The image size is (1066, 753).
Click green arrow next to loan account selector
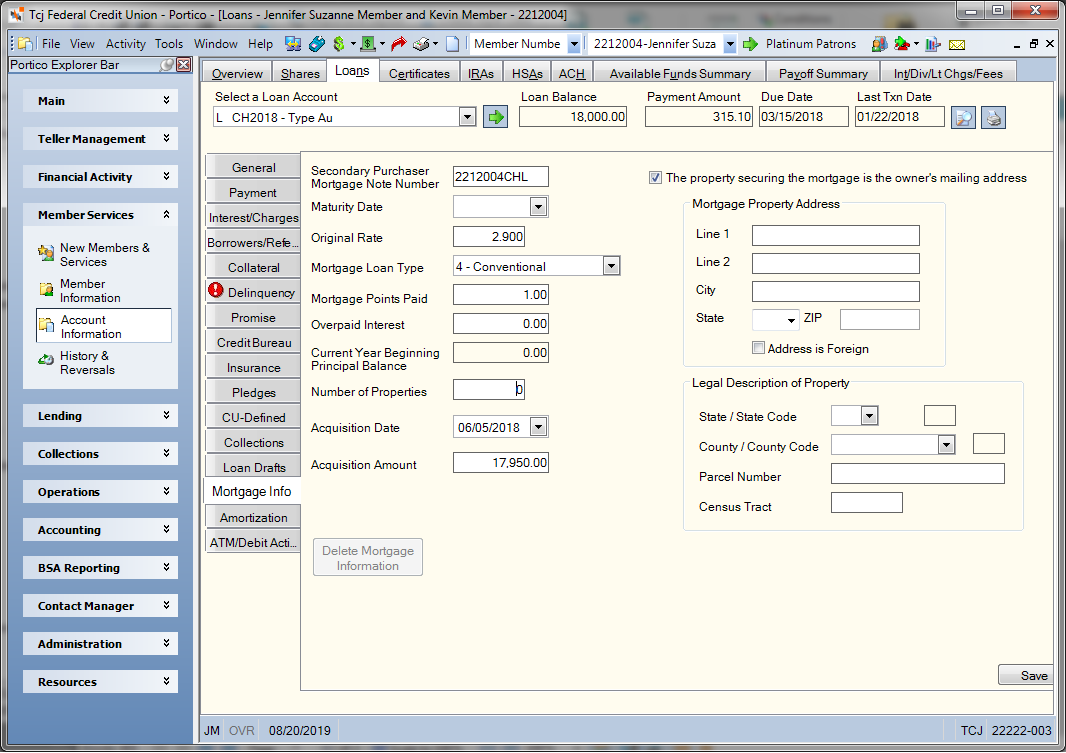[x=496, y=117]
